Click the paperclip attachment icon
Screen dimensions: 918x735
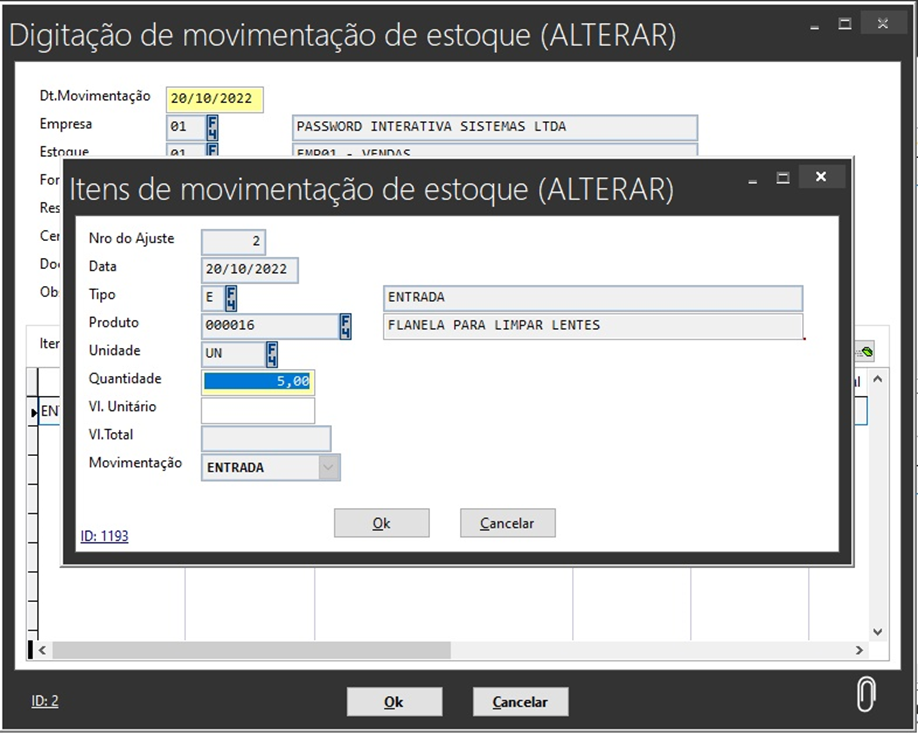click(866, 695)
